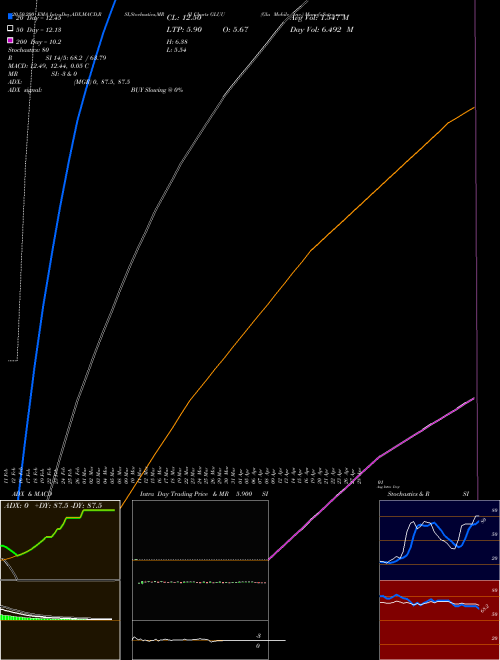This screenshot has width=500, height=660.
Task: Click the blue 20 Day legend swatch
Action: [10, 17]
